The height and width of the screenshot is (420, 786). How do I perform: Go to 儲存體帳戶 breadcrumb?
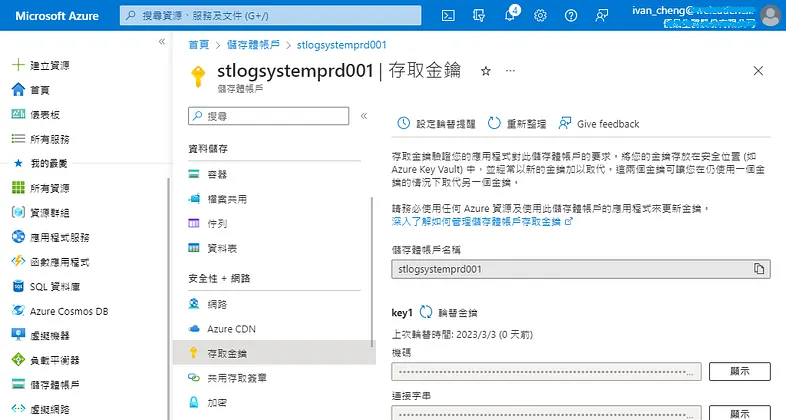click(253, 45)
